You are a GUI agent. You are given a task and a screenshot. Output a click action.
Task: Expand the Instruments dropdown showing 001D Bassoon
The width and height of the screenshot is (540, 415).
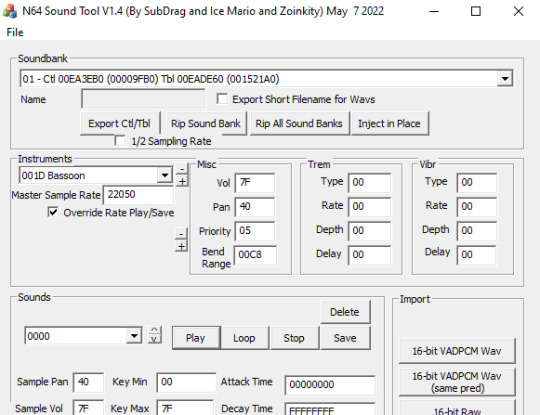(165, 175)
